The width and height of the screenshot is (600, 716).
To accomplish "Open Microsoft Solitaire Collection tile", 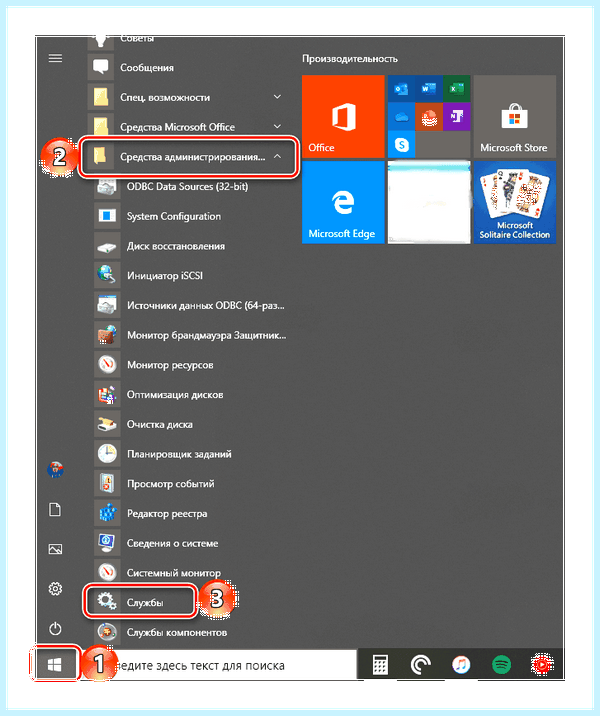I will (x=515, y=202).
